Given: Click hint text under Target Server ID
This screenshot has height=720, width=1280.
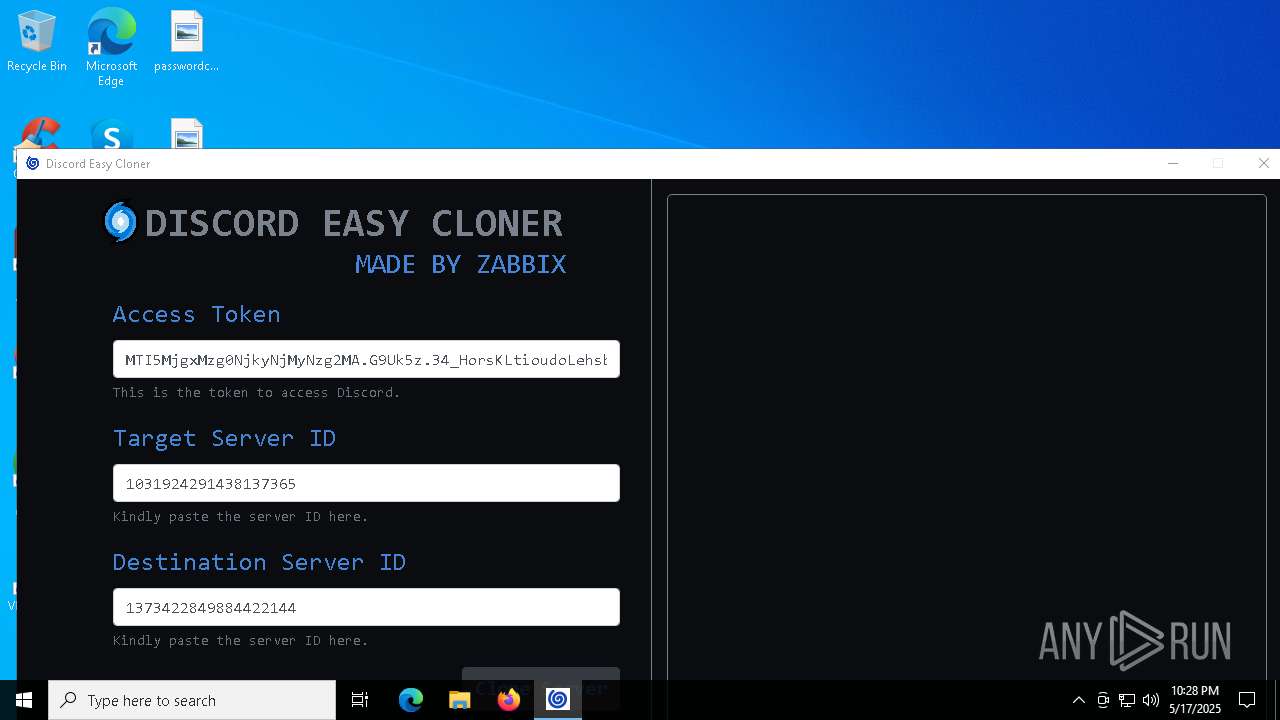Looking at the screenshot, I should click(240, 516).
